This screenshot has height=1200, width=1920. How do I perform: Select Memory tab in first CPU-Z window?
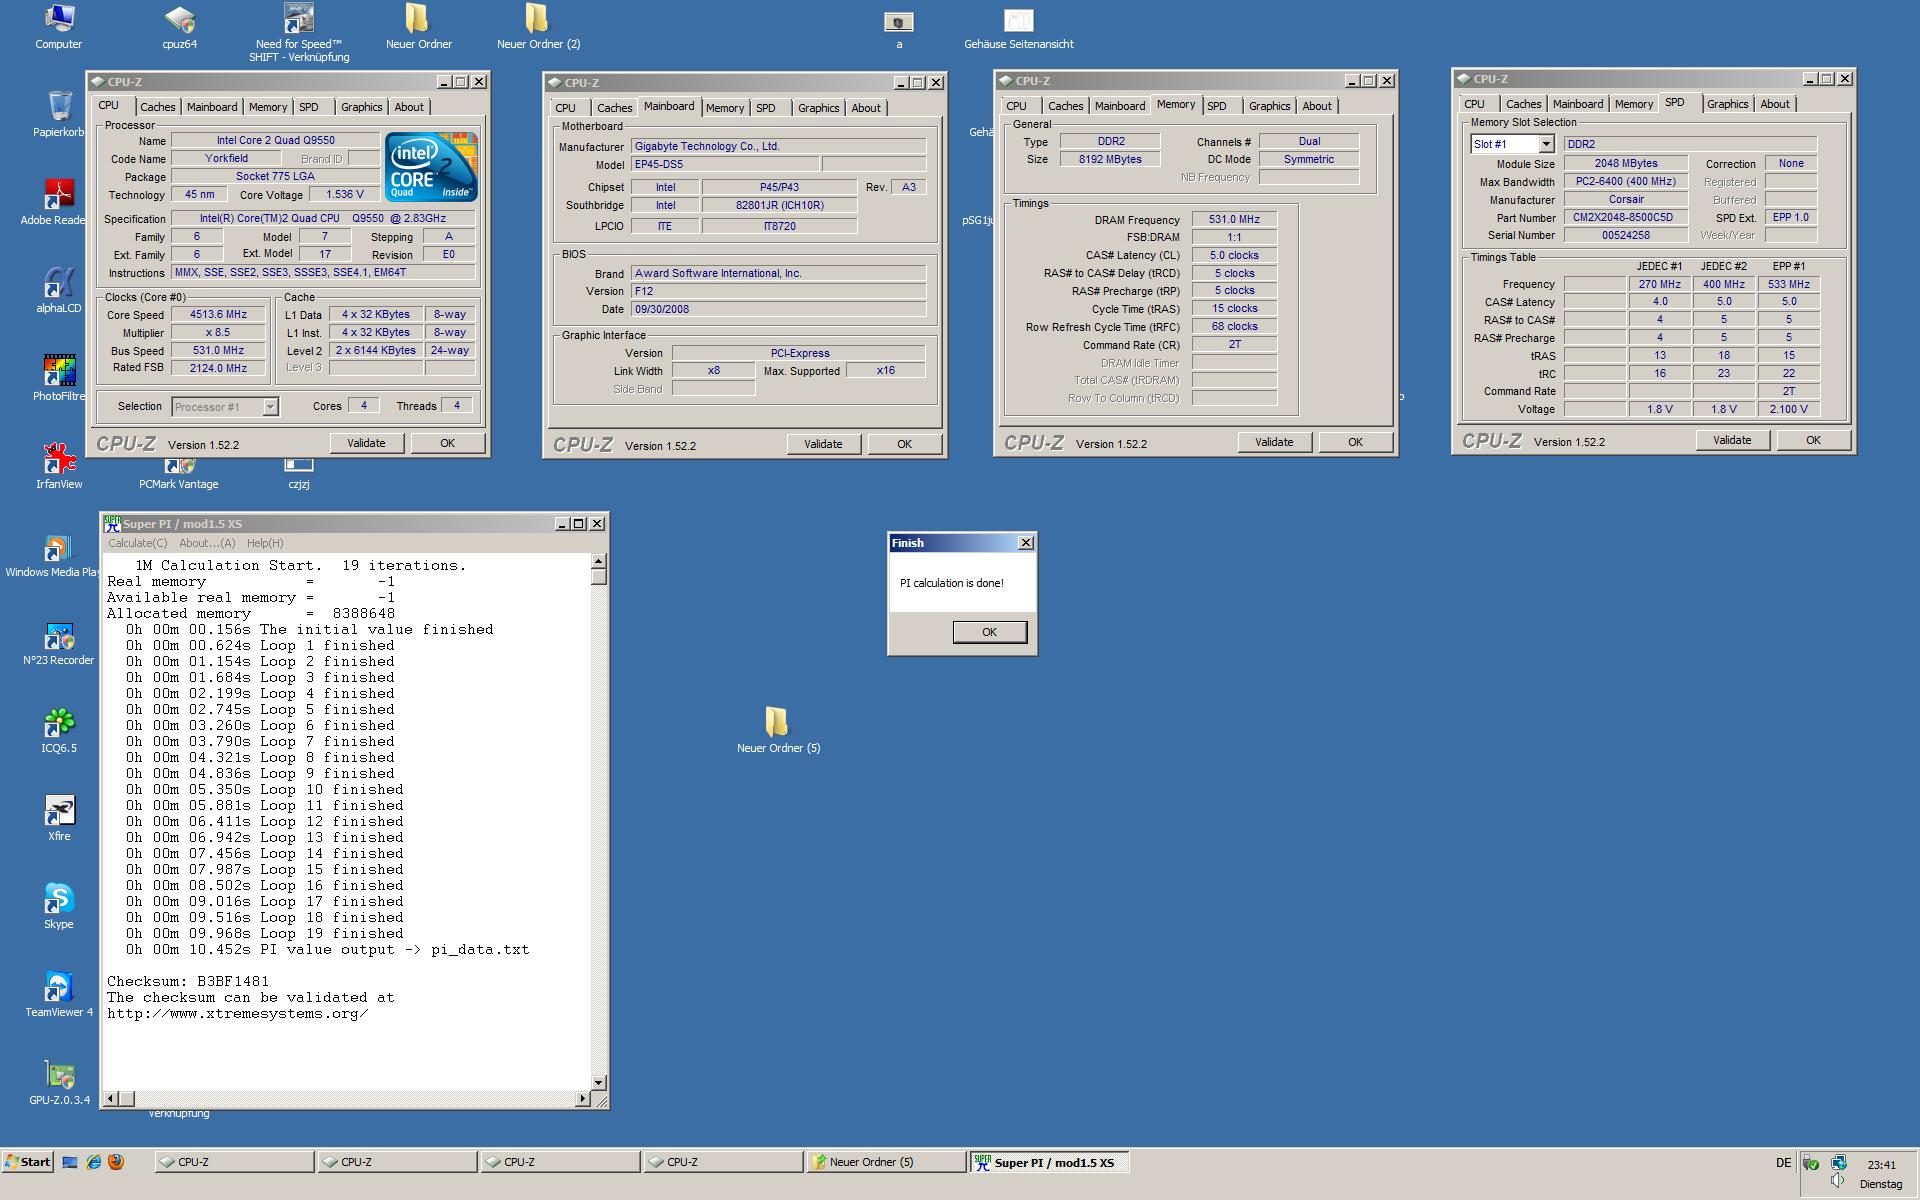[268, 107]
